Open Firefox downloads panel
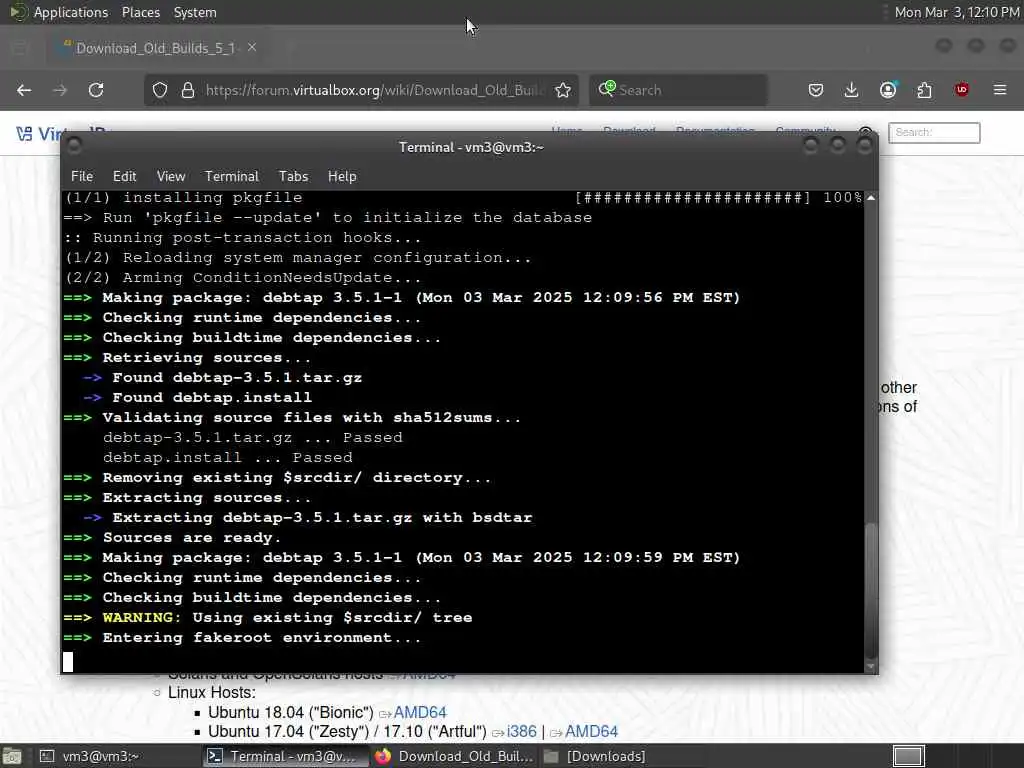Image resolution: width=1024 pixels, height=768 pixels. [852, 90]
